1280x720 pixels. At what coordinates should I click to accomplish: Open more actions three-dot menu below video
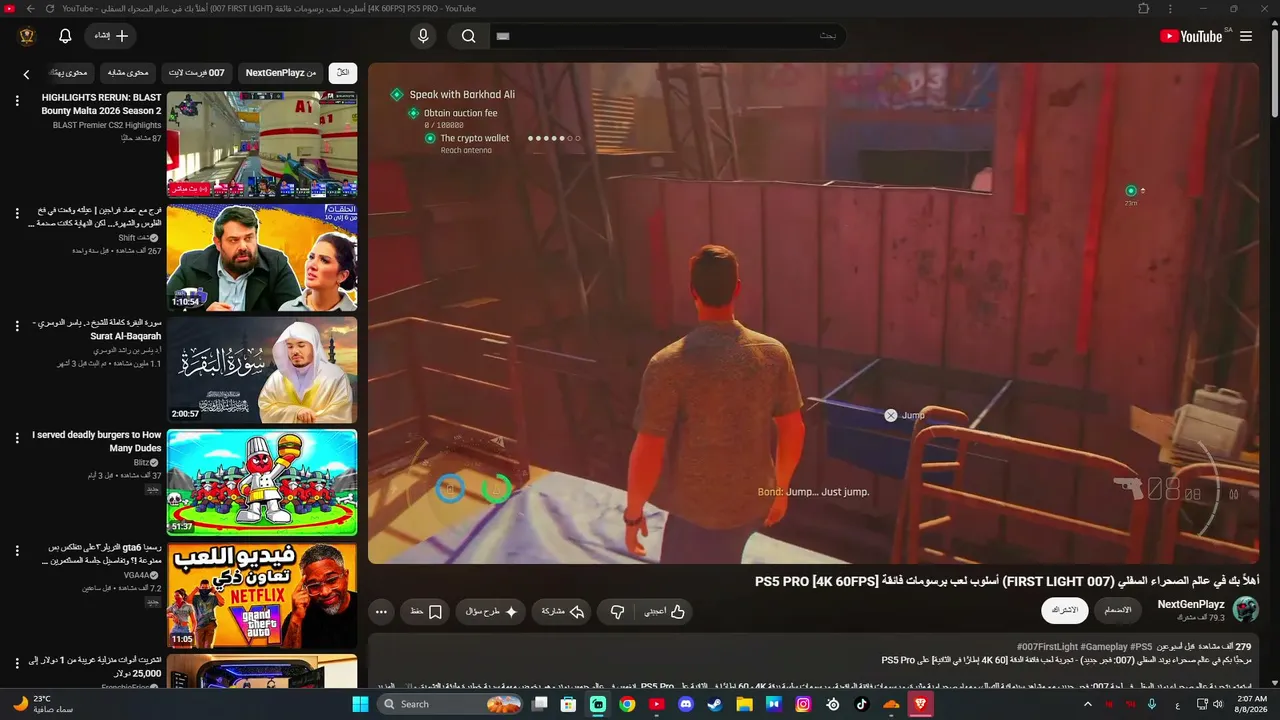pos(381,611)
